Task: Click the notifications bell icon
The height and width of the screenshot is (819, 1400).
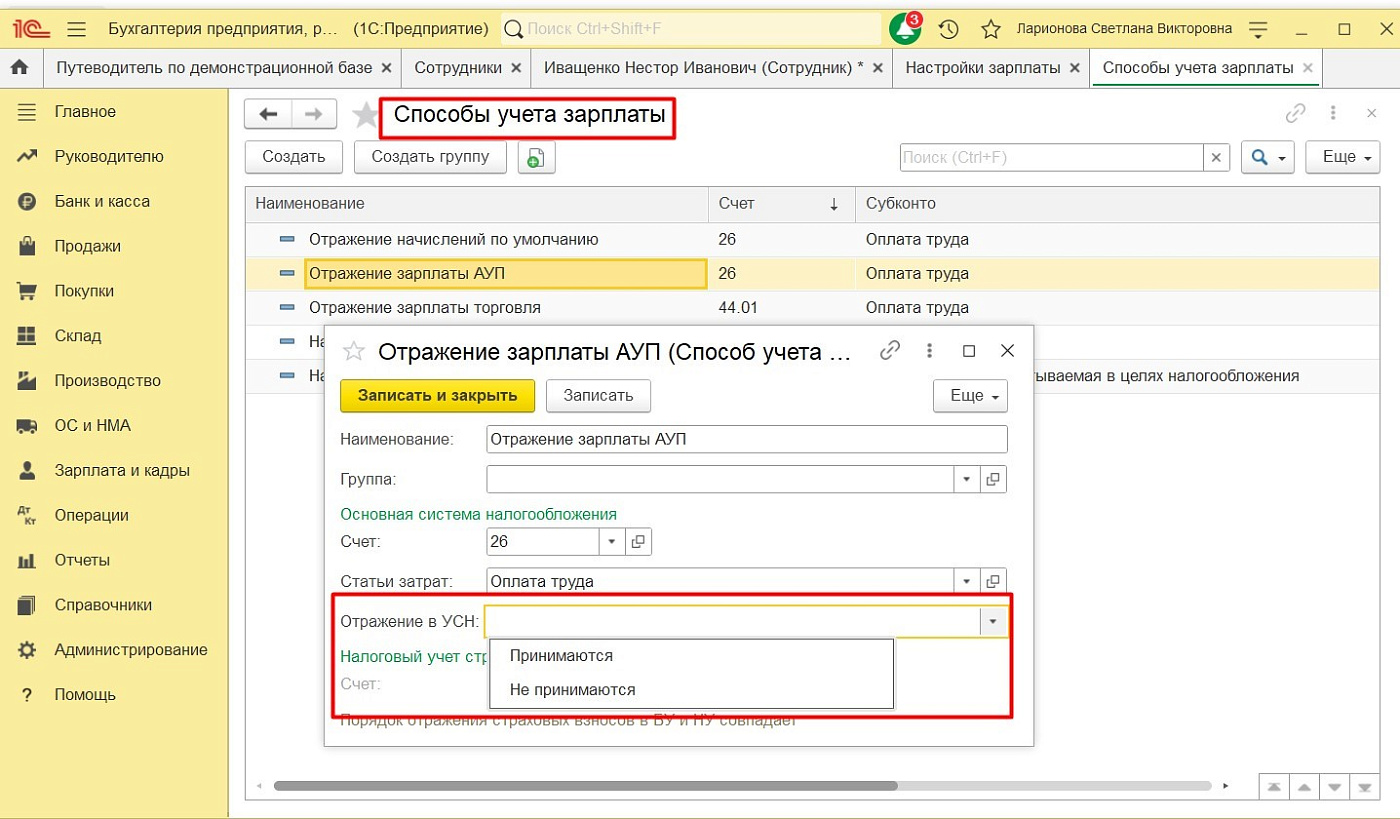Action: 905,29
